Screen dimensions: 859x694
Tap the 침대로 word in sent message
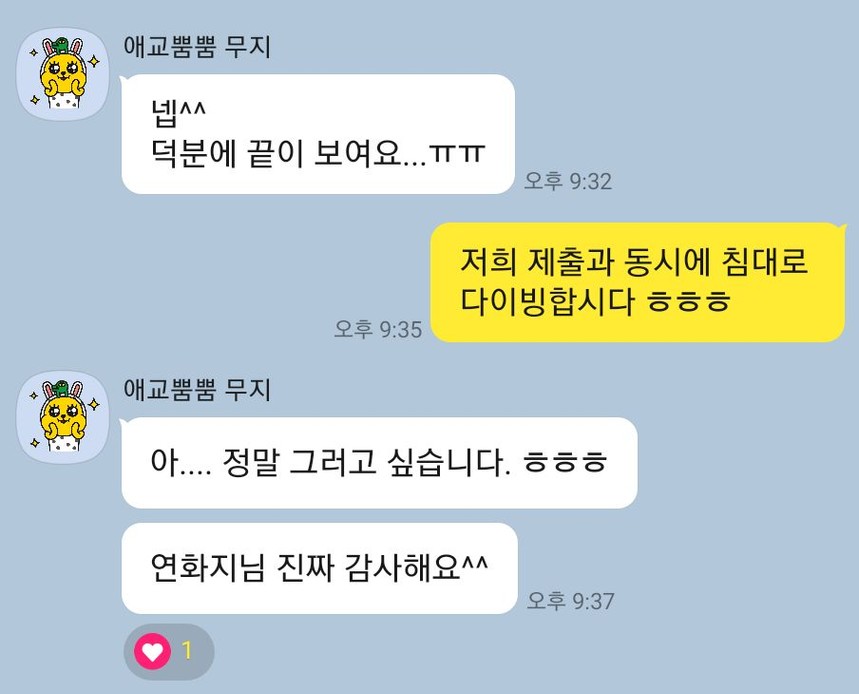[x=764, y=261]
